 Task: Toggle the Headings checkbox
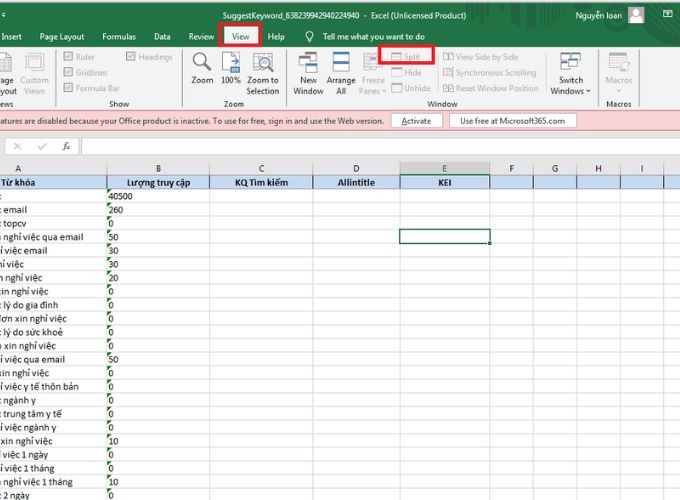131,56
